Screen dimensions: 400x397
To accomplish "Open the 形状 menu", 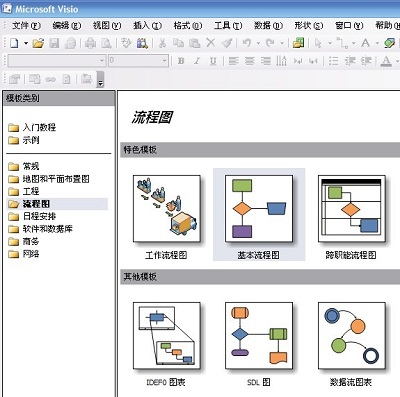I will (308, 26).
